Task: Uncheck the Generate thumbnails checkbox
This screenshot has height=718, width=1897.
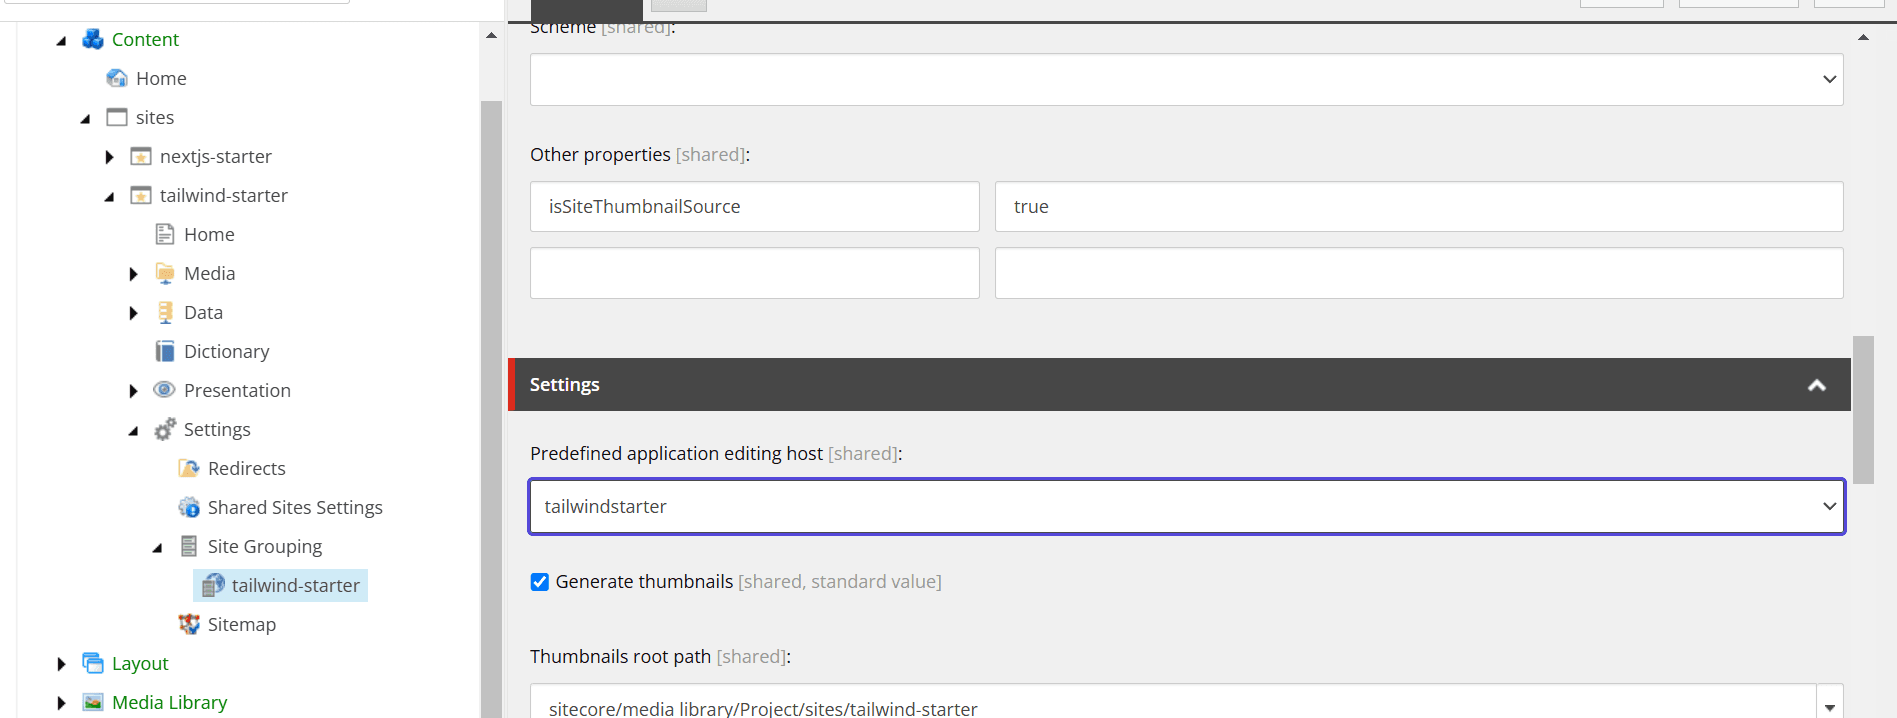Action: click(x=540, y=582)
